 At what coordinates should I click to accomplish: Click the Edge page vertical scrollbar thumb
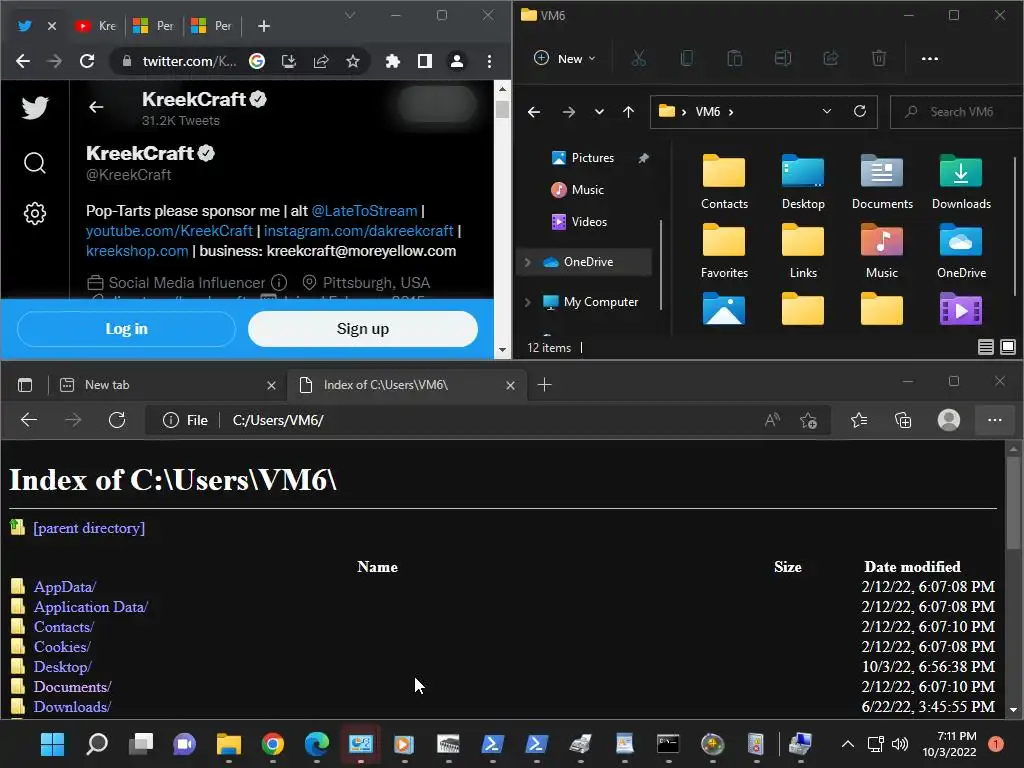point(1013,502)
